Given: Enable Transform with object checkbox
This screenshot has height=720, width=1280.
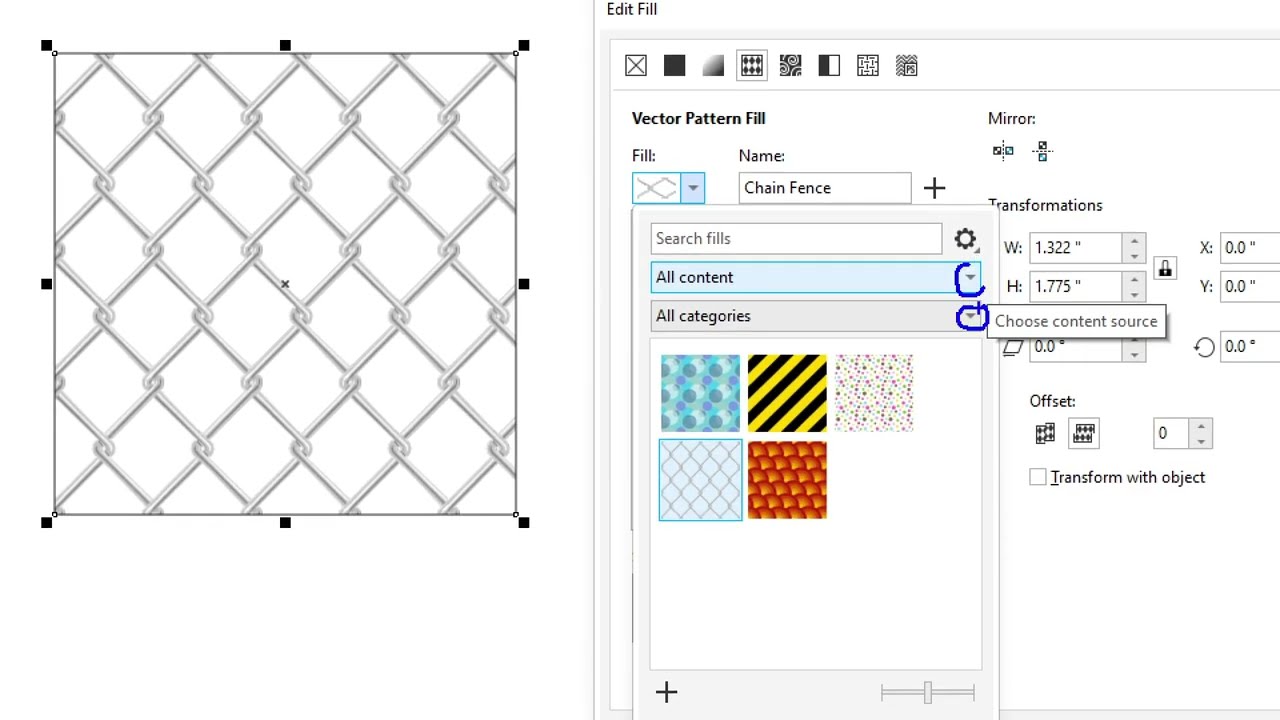Looking at the screenshot, I should click(1038, 478).
